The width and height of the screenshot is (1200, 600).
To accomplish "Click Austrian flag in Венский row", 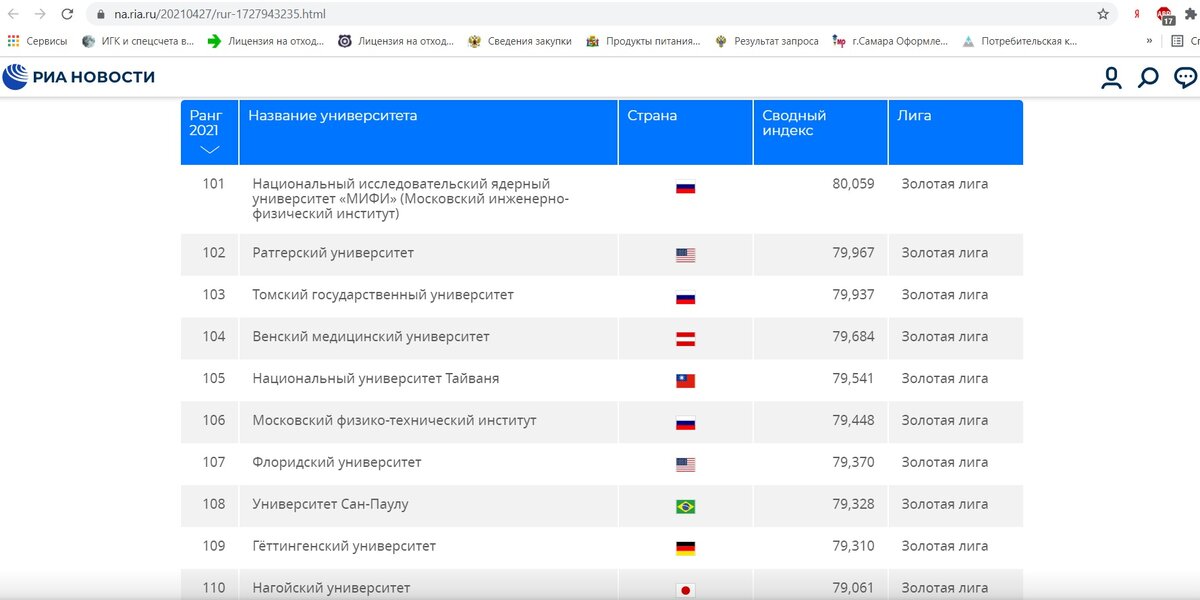I will tap(685, 339).
